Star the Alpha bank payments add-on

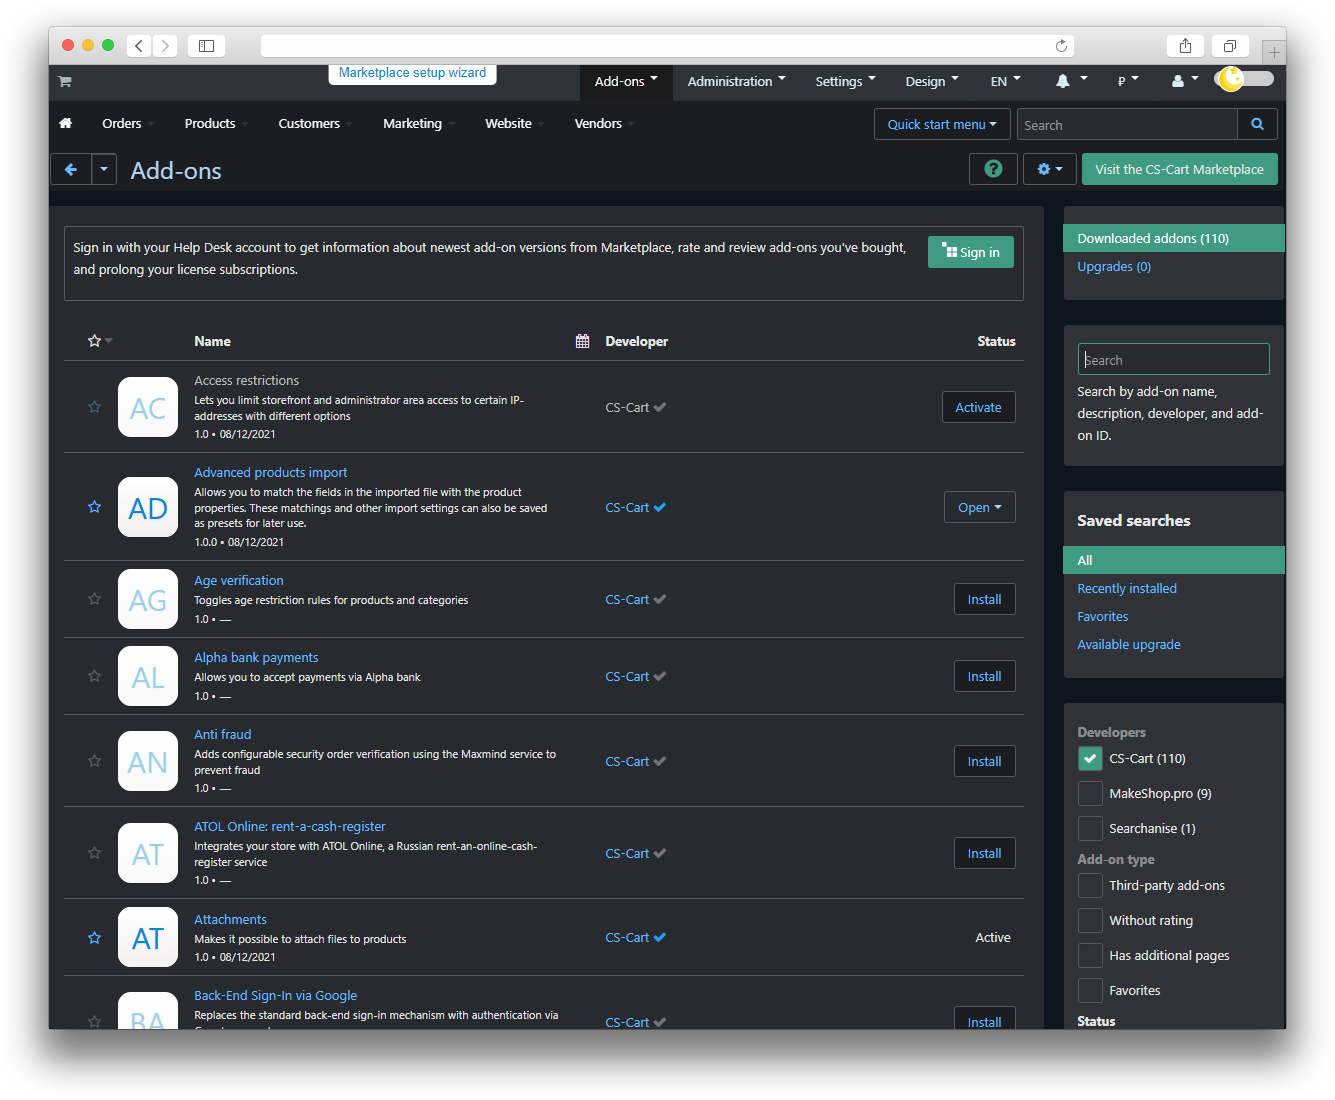click(x=94, y=676)
